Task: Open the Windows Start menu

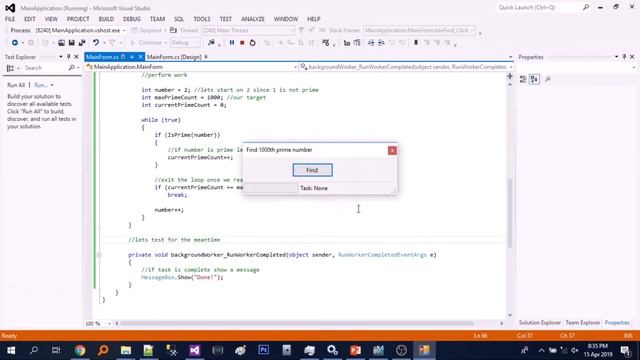Action: [11, 350]
